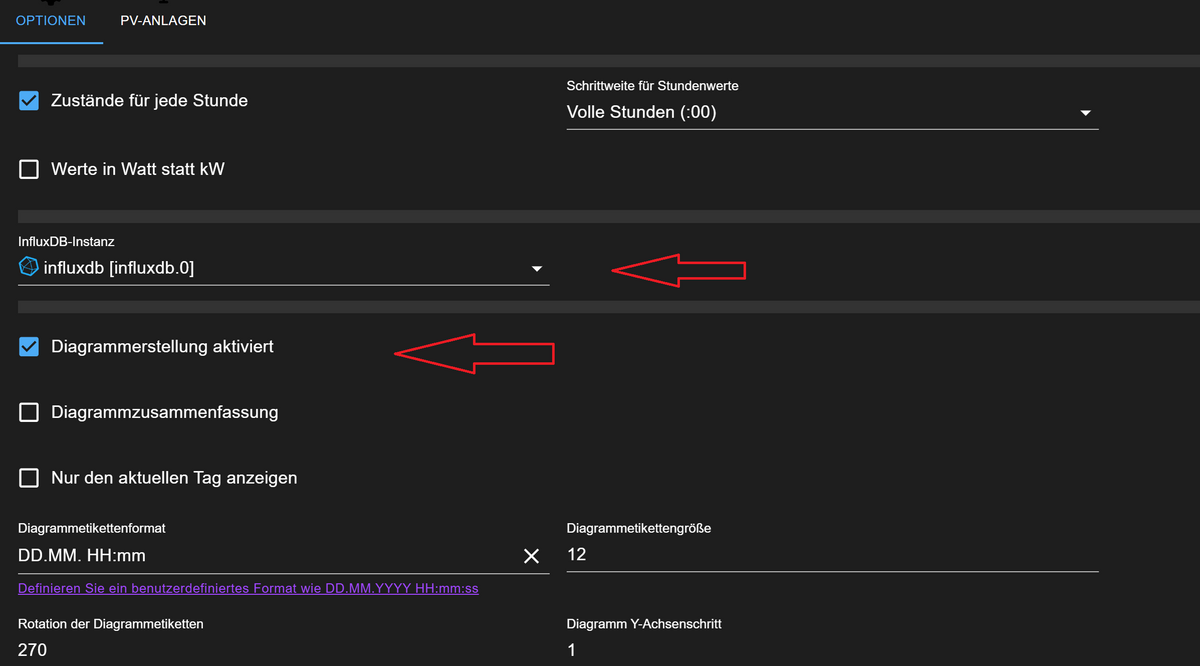Image resolution: width=1200 pixels, height=666 pixels.
Task: Disable Diagrammerstellung aktiviert checkbox
Action: [29, 347]
